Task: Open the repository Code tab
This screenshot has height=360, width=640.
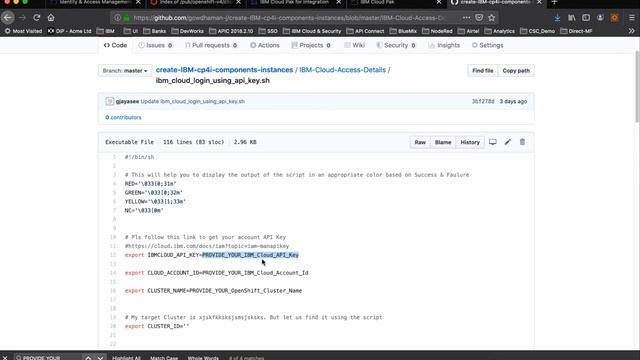Action: pyautogui.click(x=115, y=45)
